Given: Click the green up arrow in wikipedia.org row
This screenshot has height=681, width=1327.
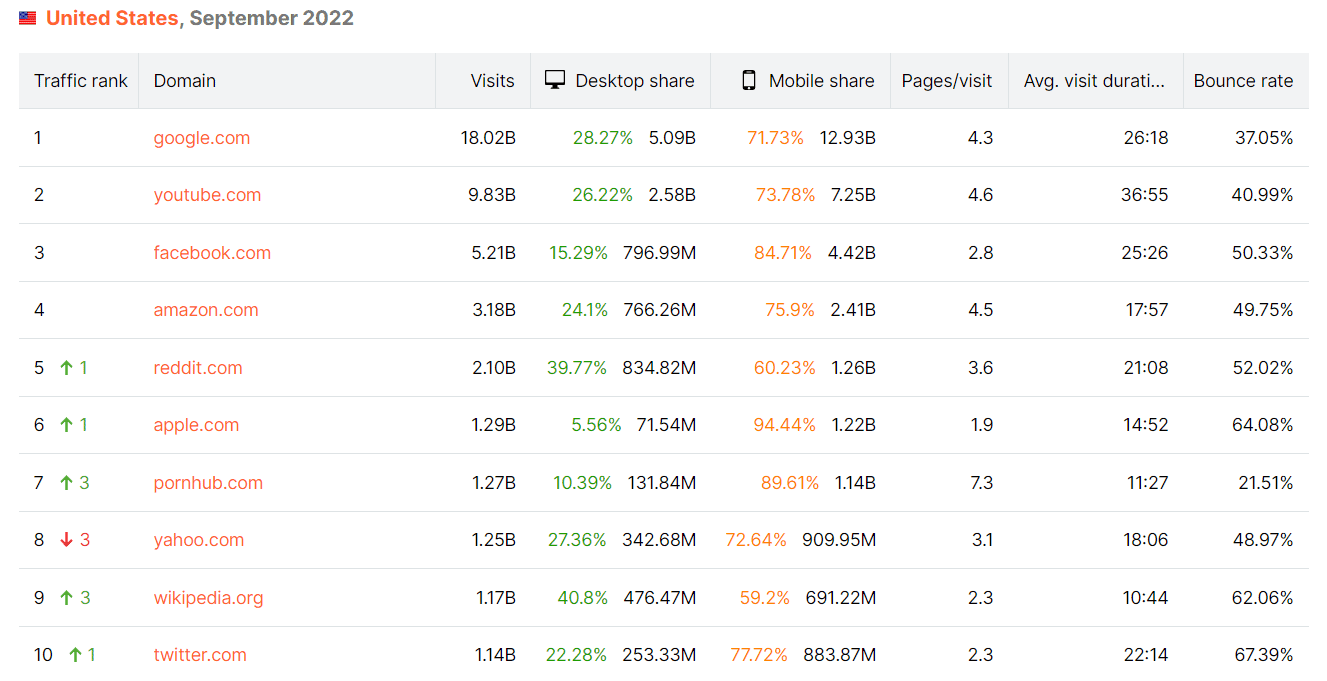Looking at the screenshot, I should (x=66, y=598).
